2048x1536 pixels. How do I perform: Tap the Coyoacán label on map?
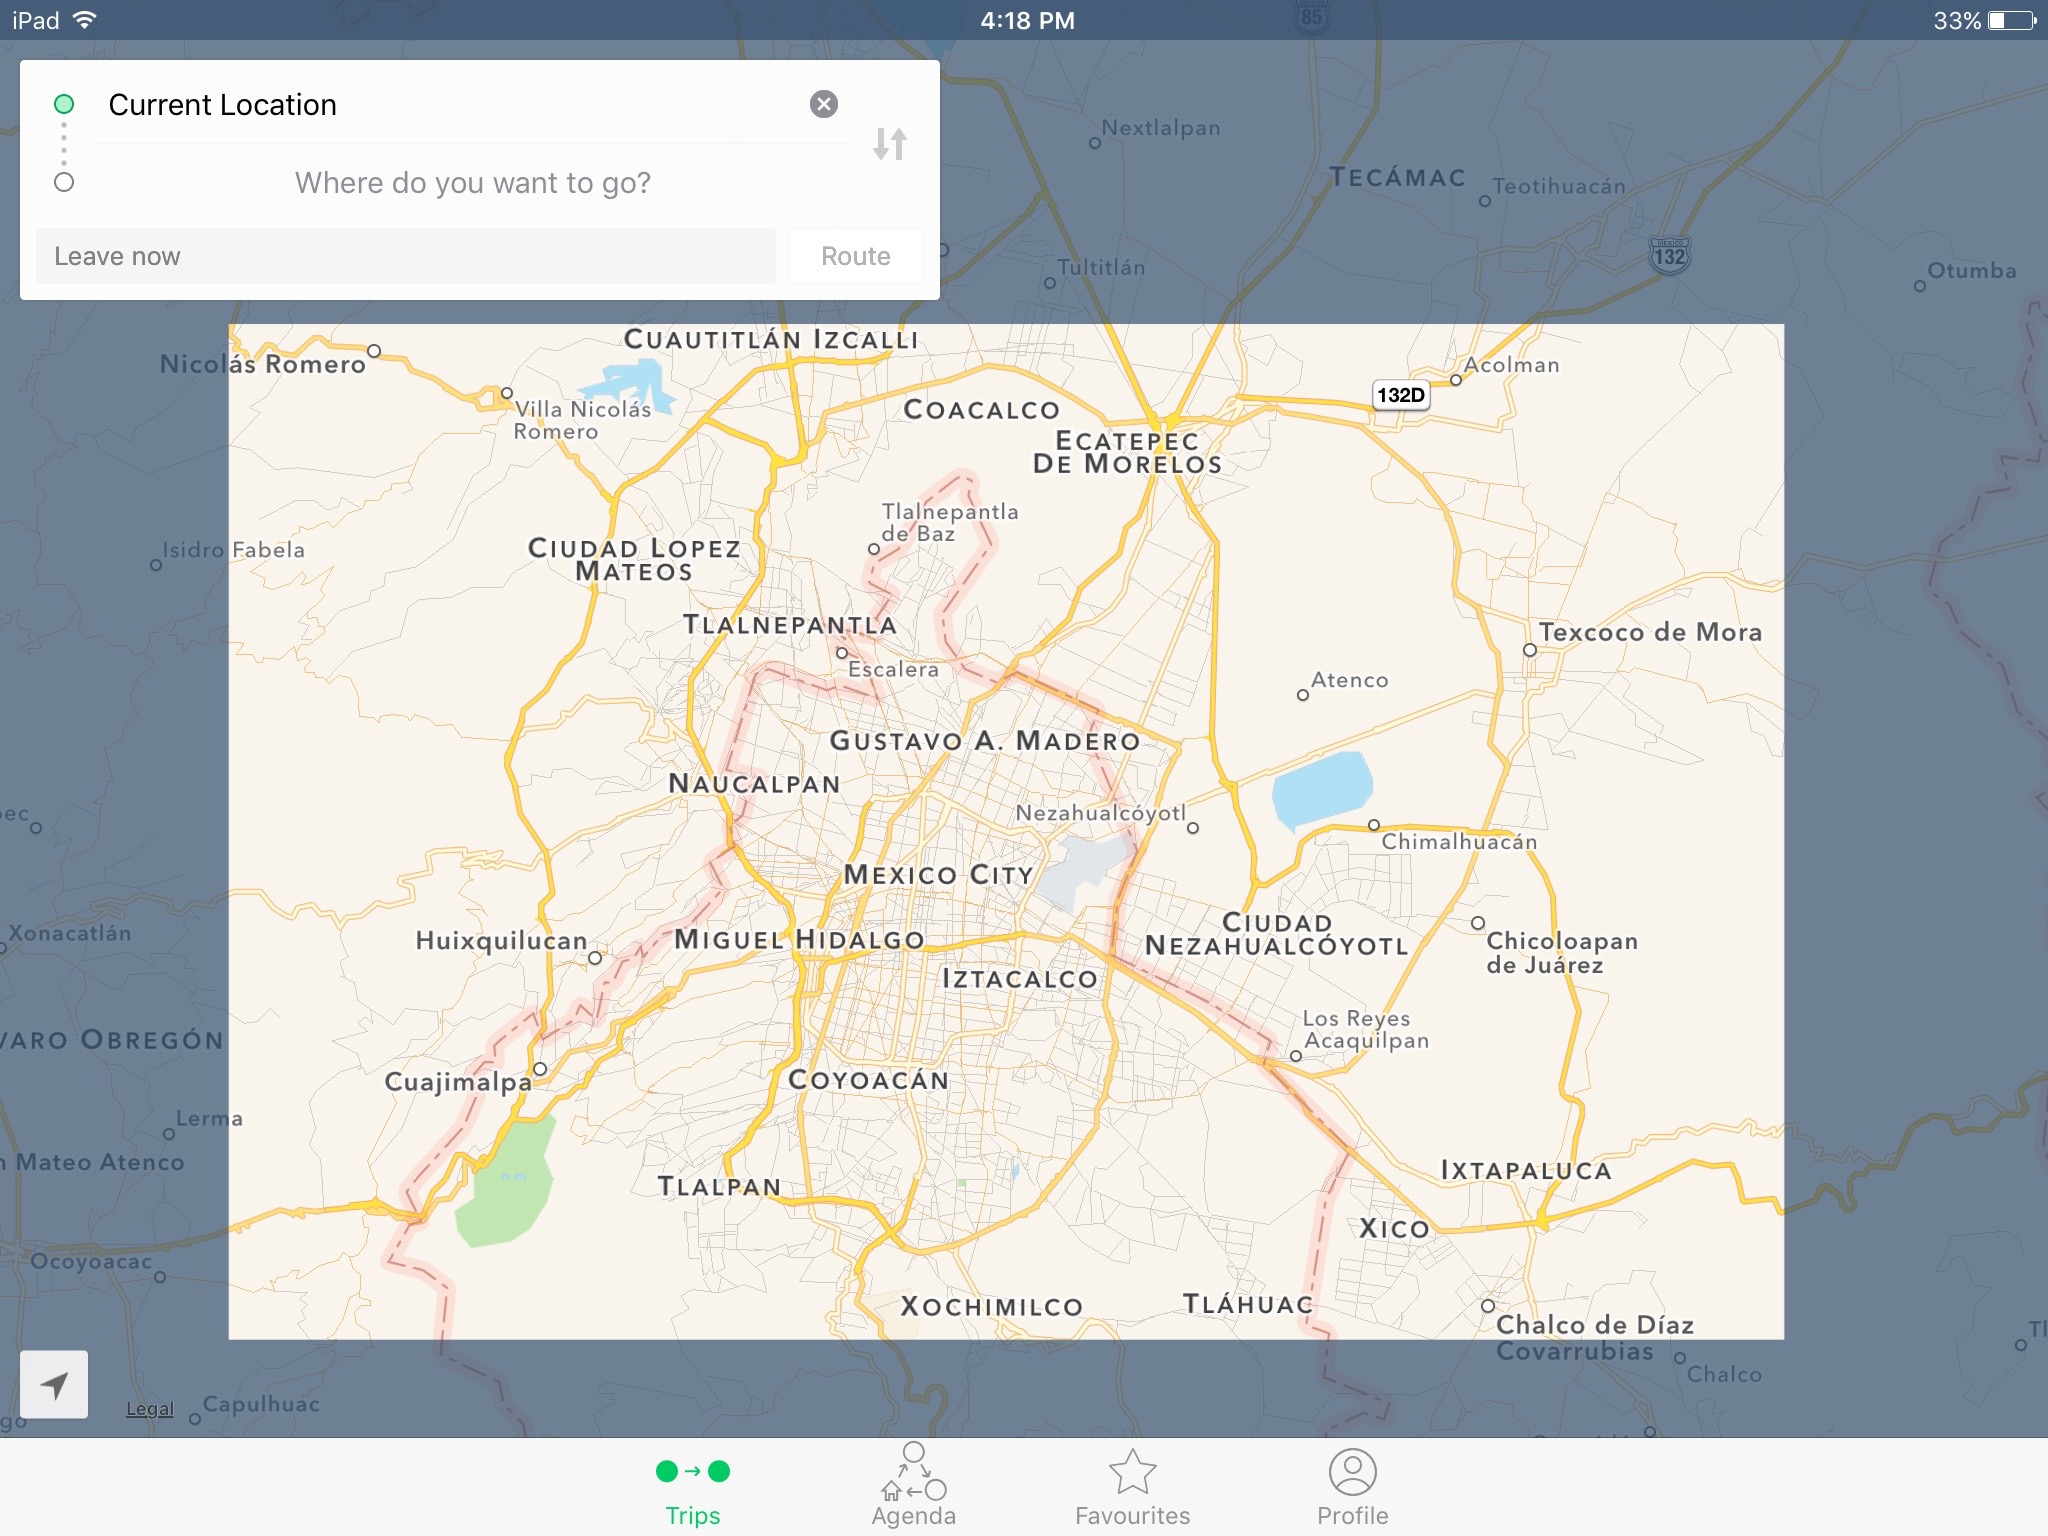point(868,1080)
